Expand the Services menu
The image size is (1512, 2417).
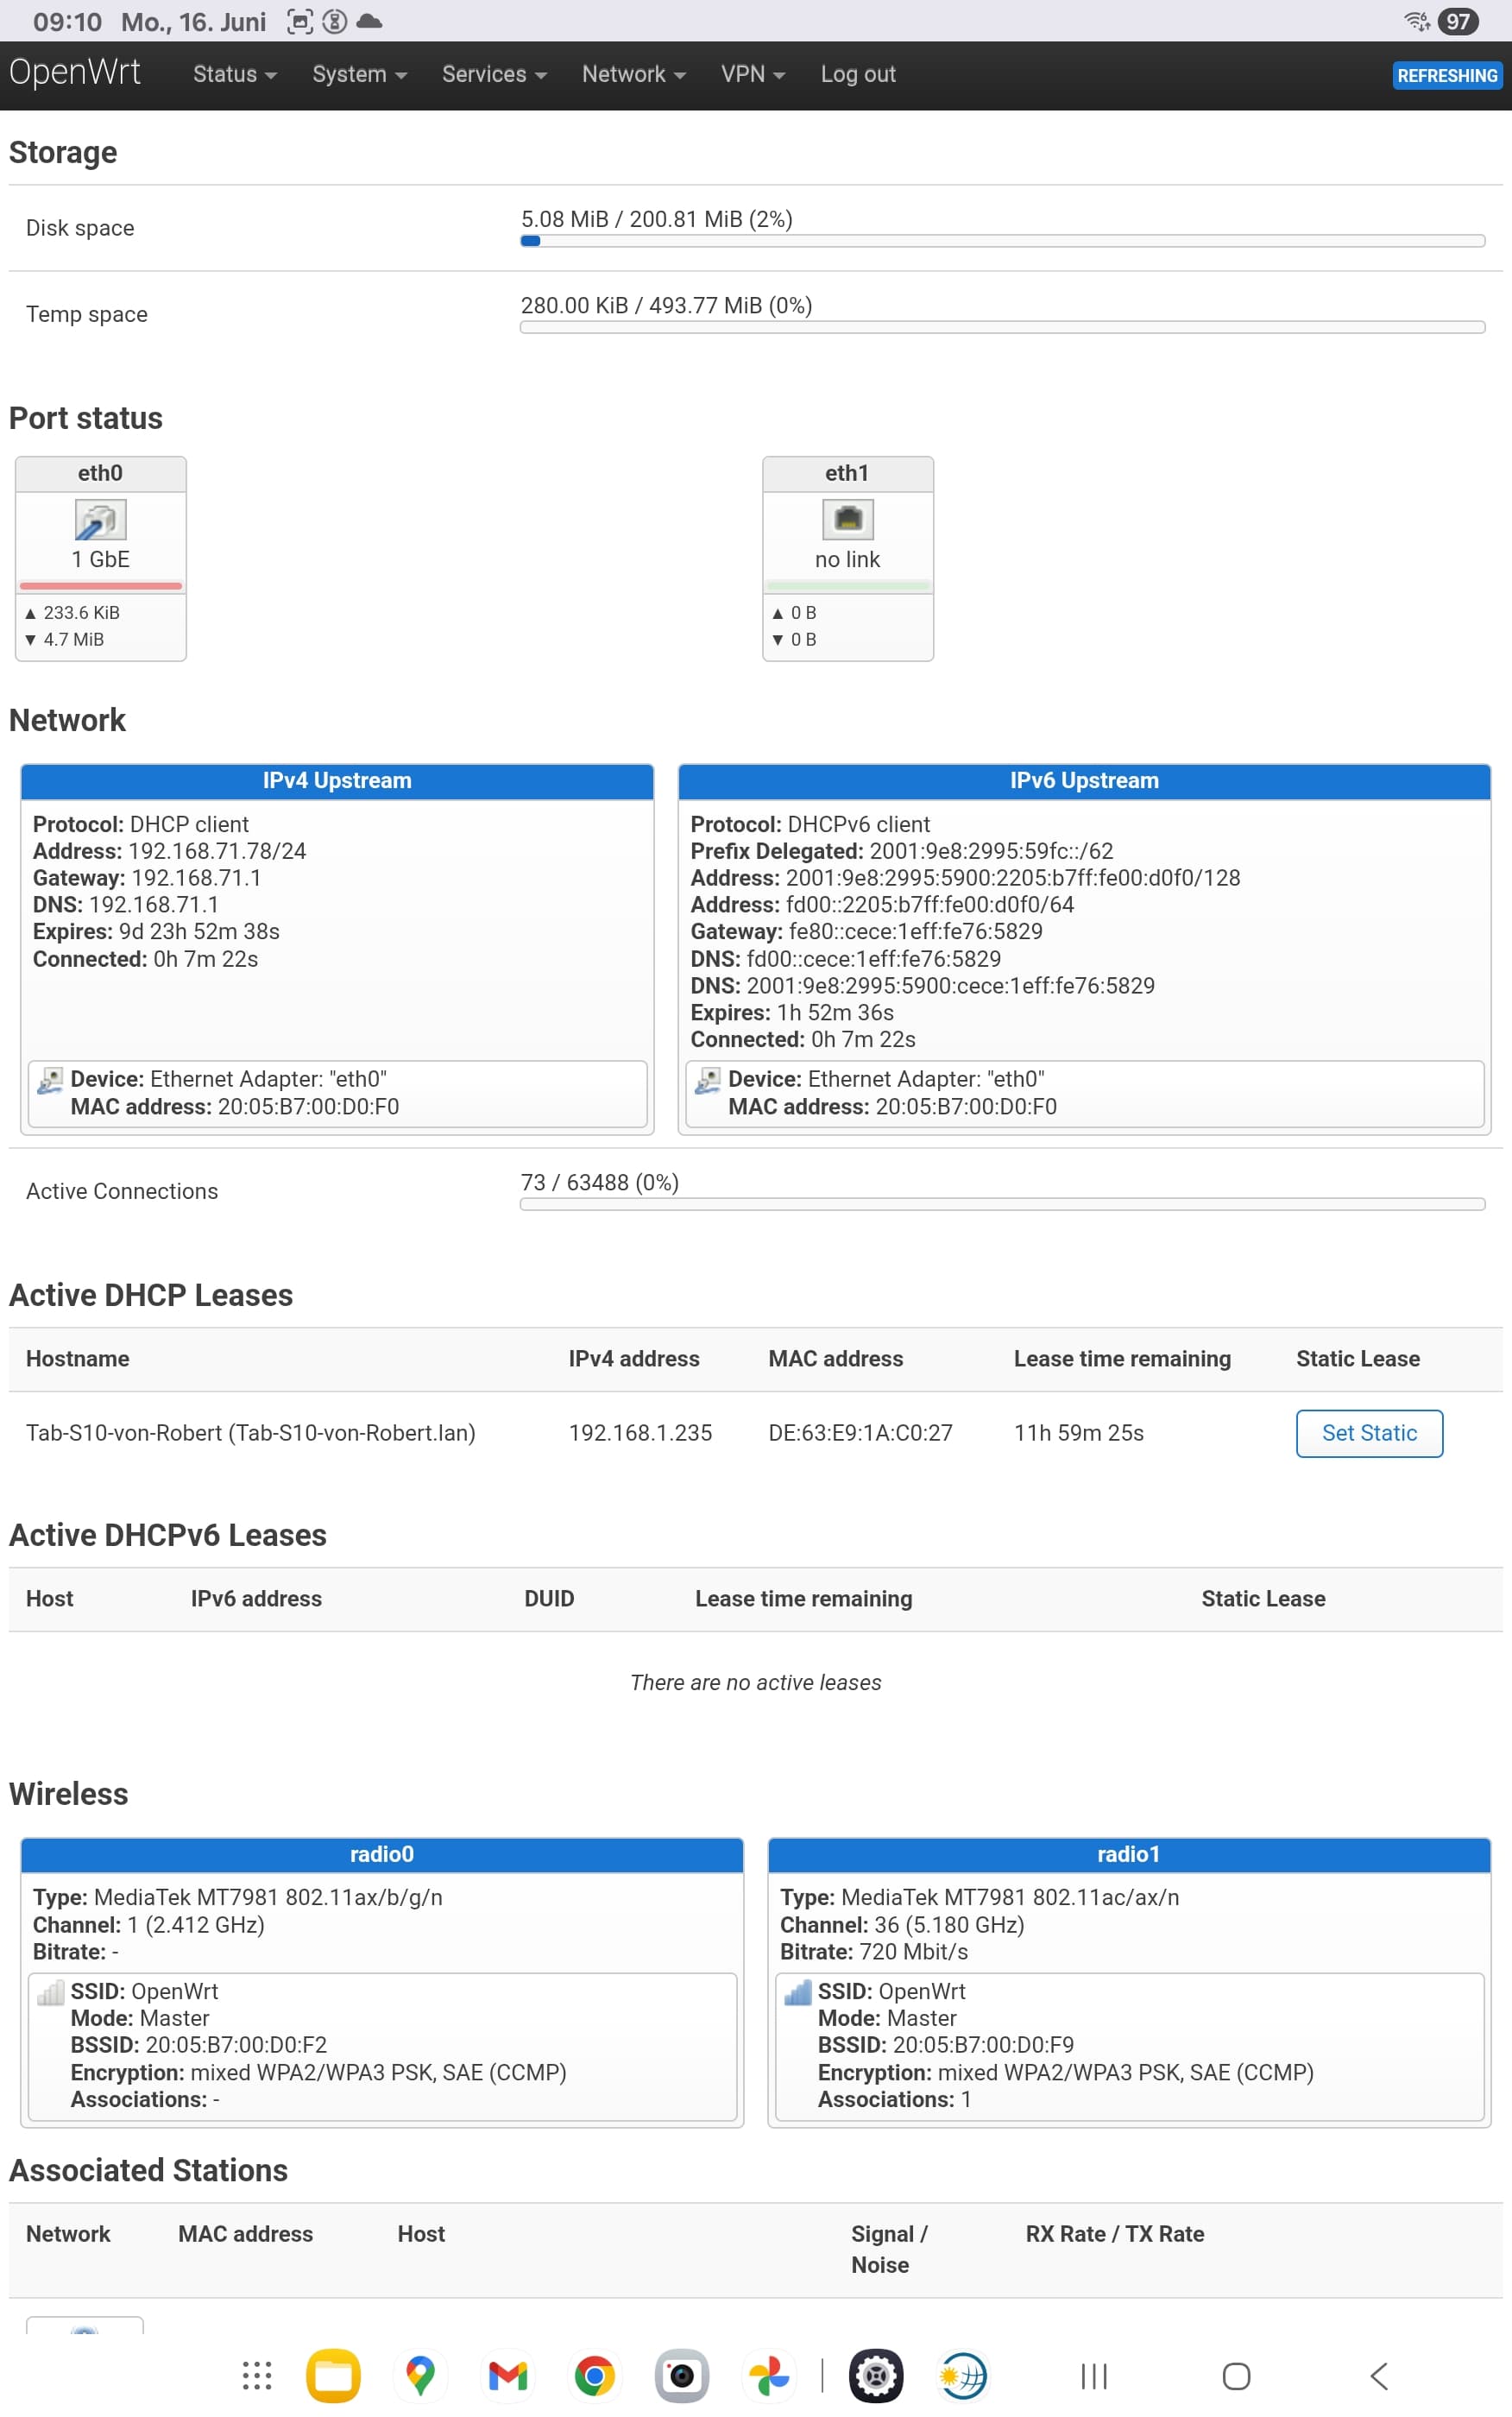coord(494,74)
